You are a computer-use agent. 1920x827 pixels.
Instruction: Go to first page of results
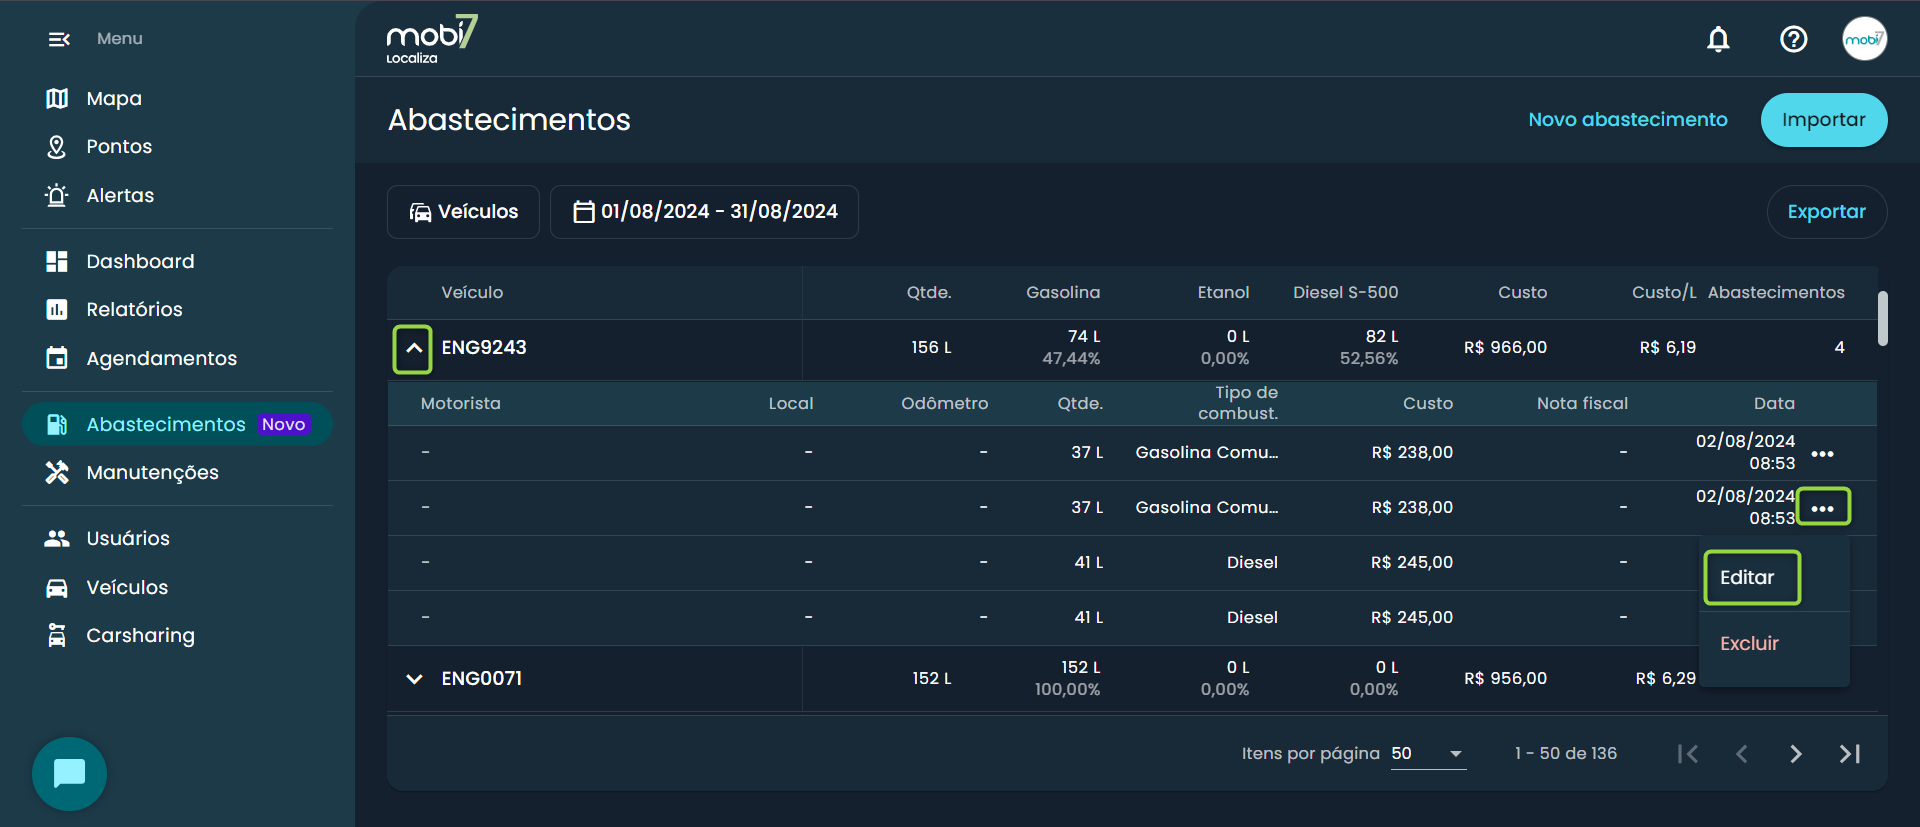pos(1688,754)
